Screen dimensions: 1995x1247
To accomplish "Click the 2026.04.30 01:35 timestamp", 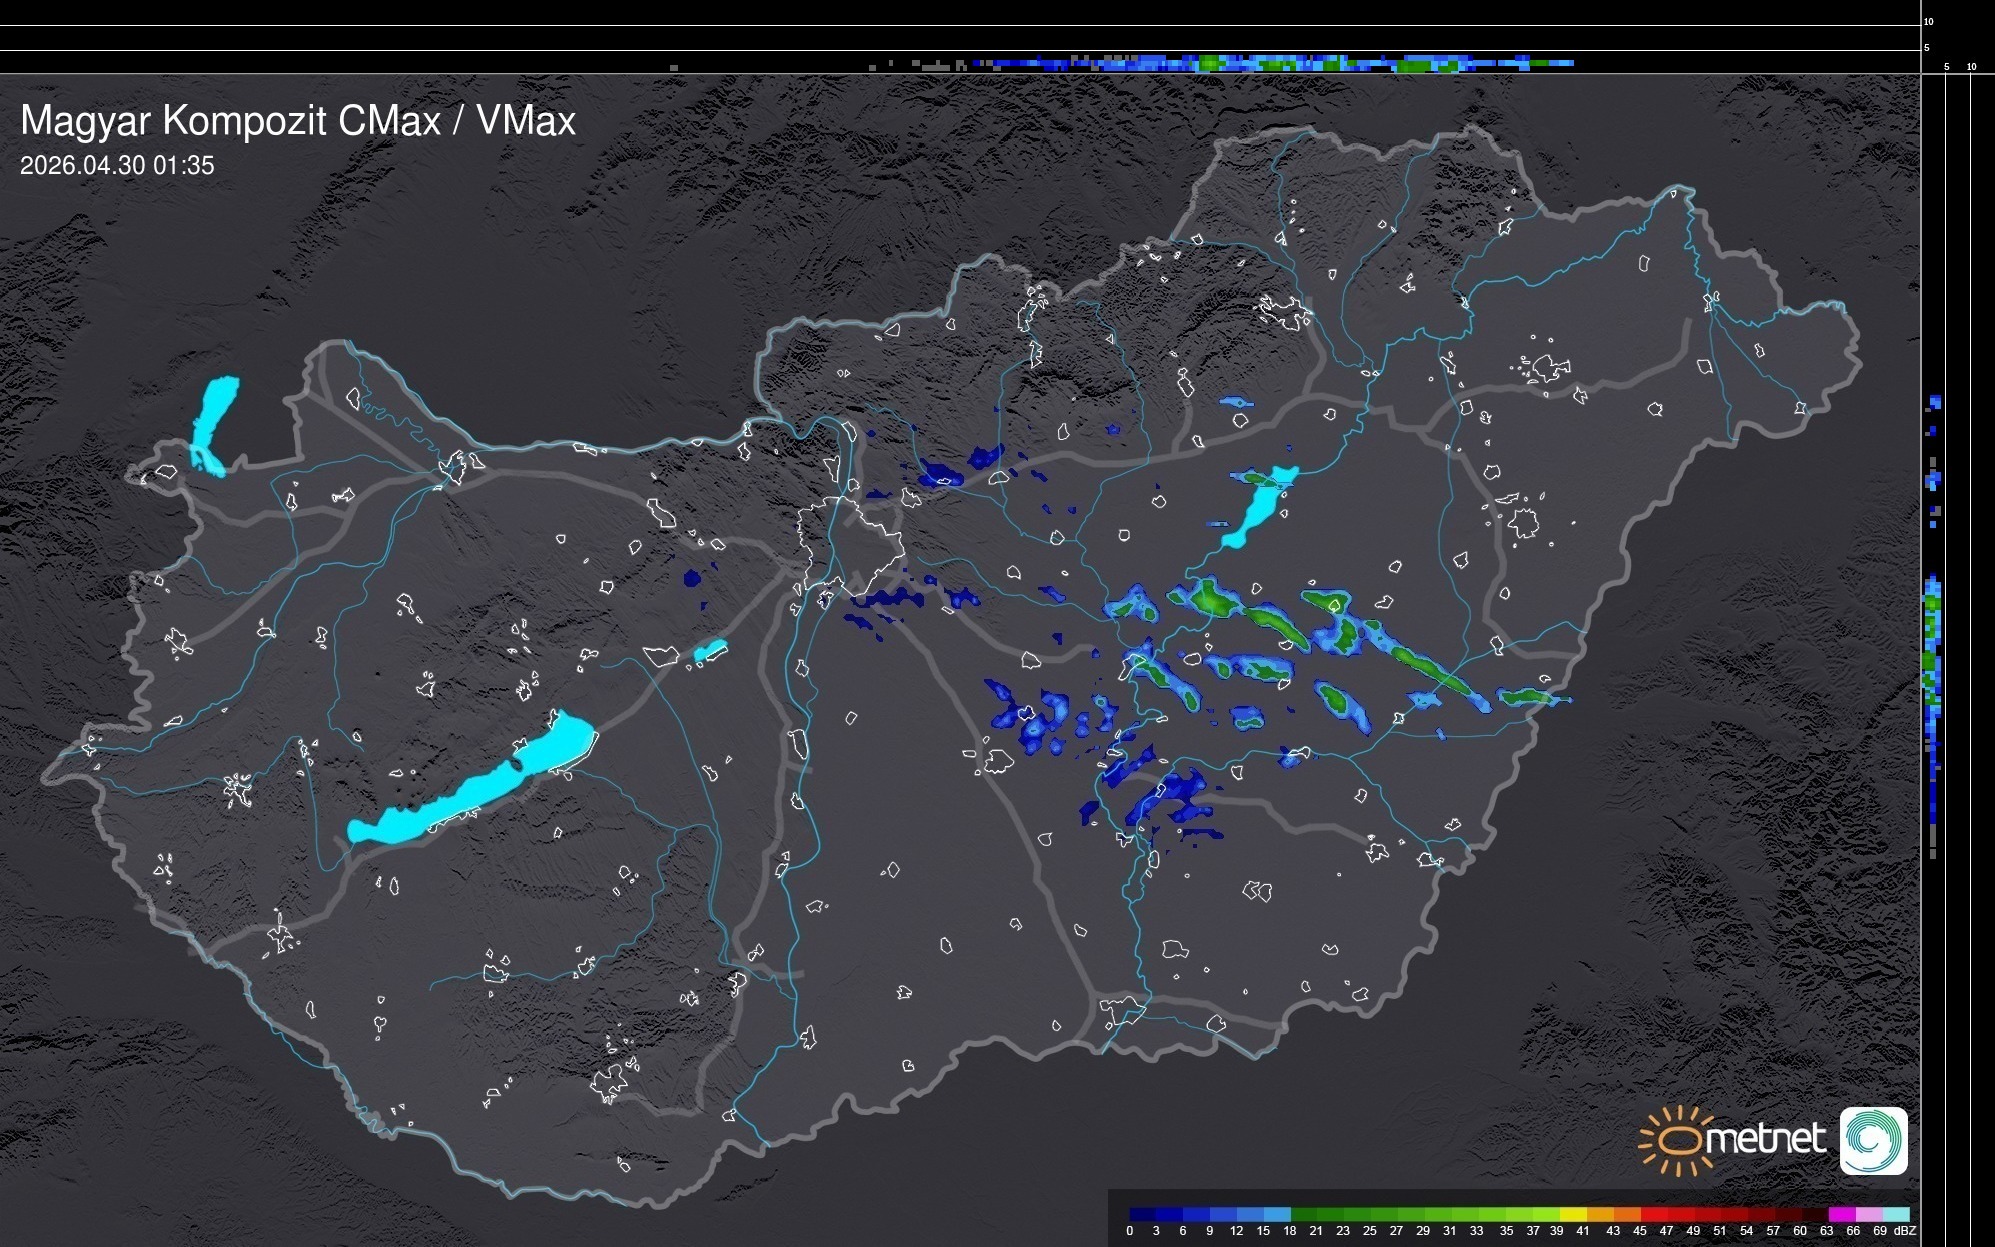I will pyautogui.click(x=117, y=166).
